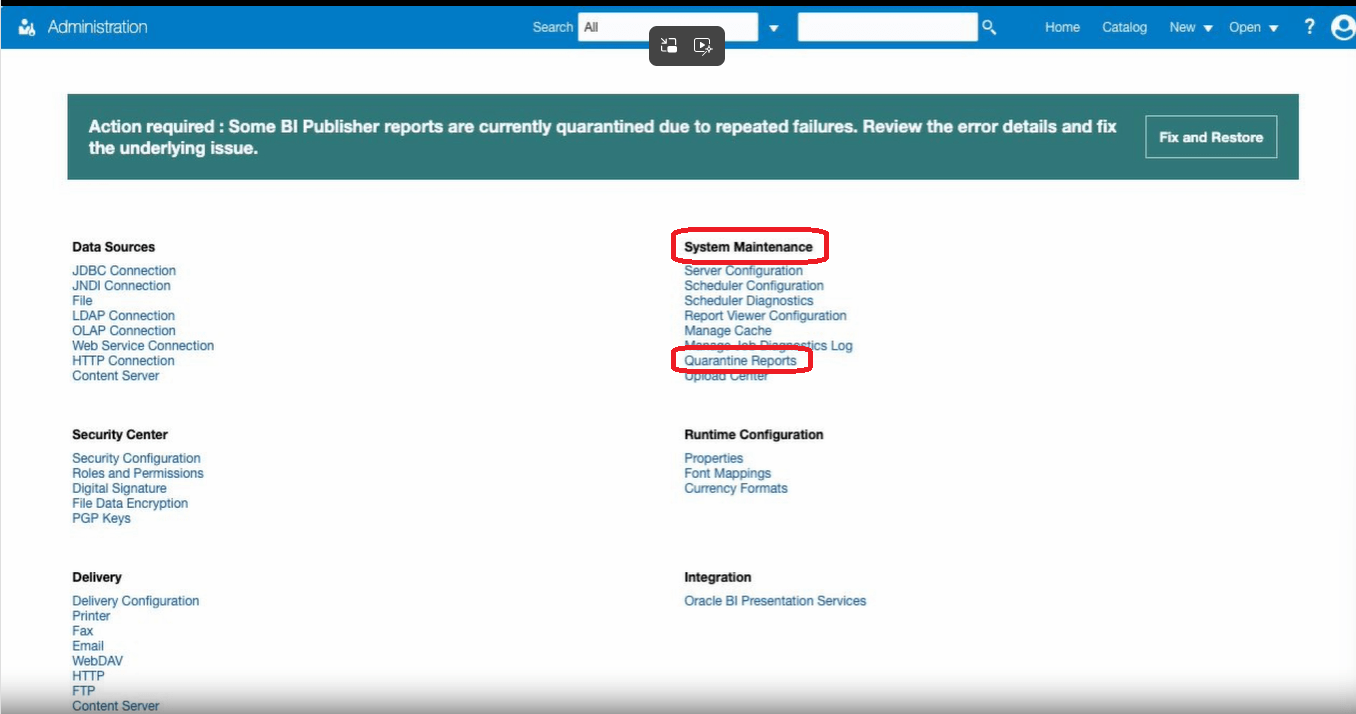Open the Currency Formats link
Image resolution: width=1356 pixels, height=714 pixels.
pyautogui.click(x=736, y=488)
